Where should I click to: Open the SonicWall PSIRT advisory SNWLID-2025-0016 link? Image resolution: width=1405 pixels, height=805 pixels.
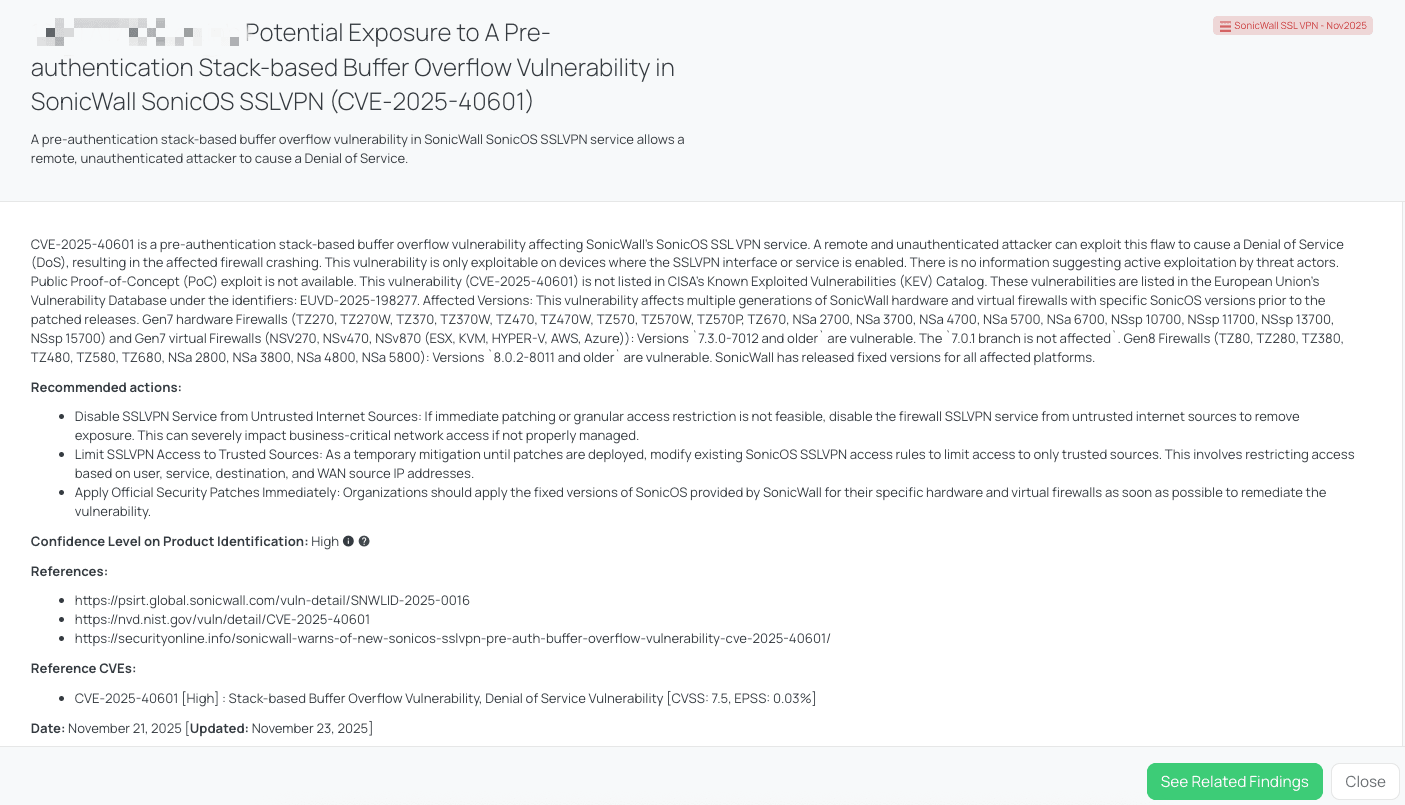pos(273,600)
